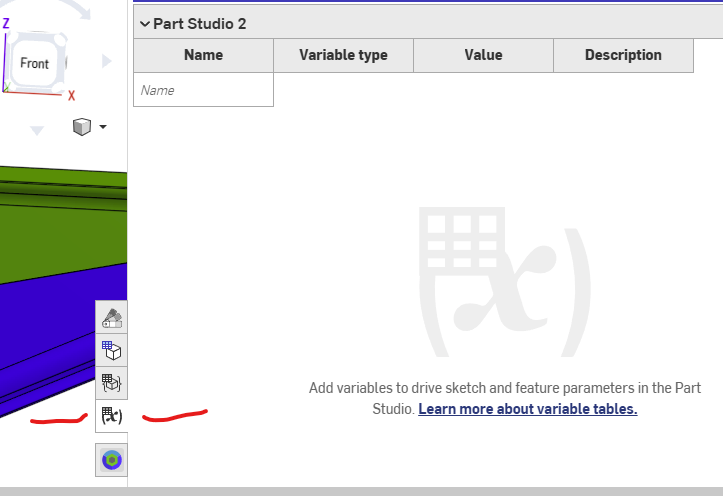Rotate view right with the triangle arrow
The height and width of the screenshot is (496, 723).
click(107, 61)
